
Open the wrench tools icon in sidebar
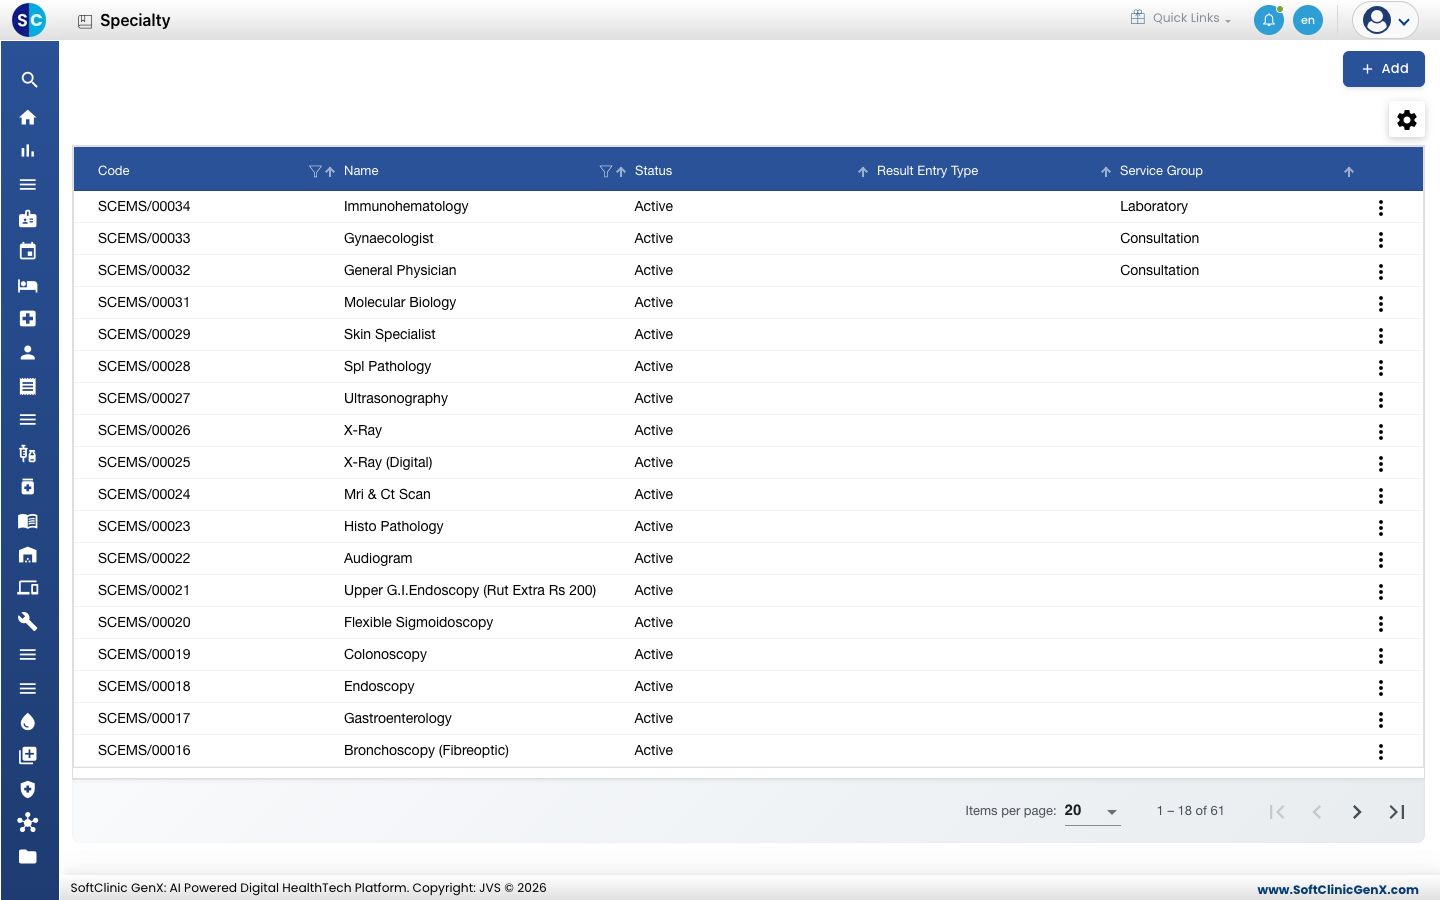pyautogui.click(x=28, y=621)
